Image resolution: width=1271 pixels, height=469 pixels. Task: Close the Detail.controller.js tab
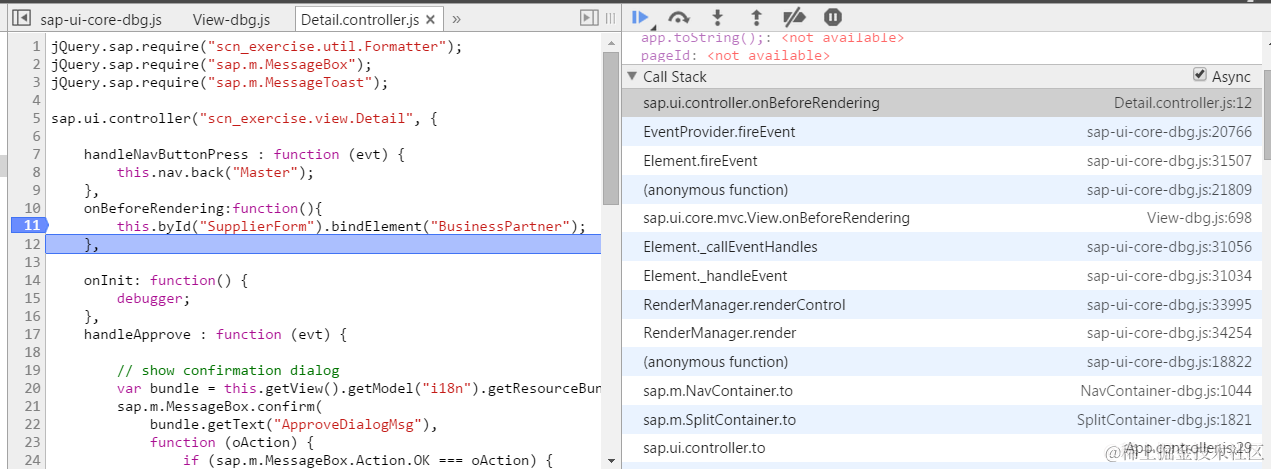coord(430,20)
